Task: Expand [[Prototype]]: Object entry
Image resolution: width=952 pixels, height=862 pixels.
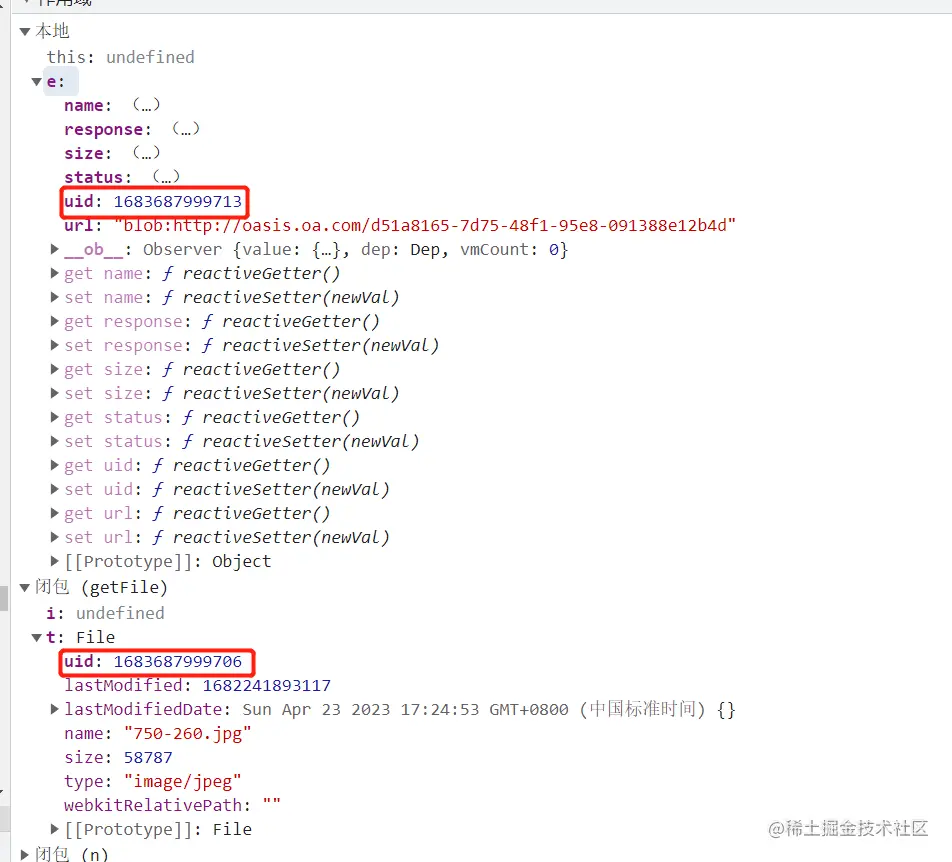Action: [55, 561]
